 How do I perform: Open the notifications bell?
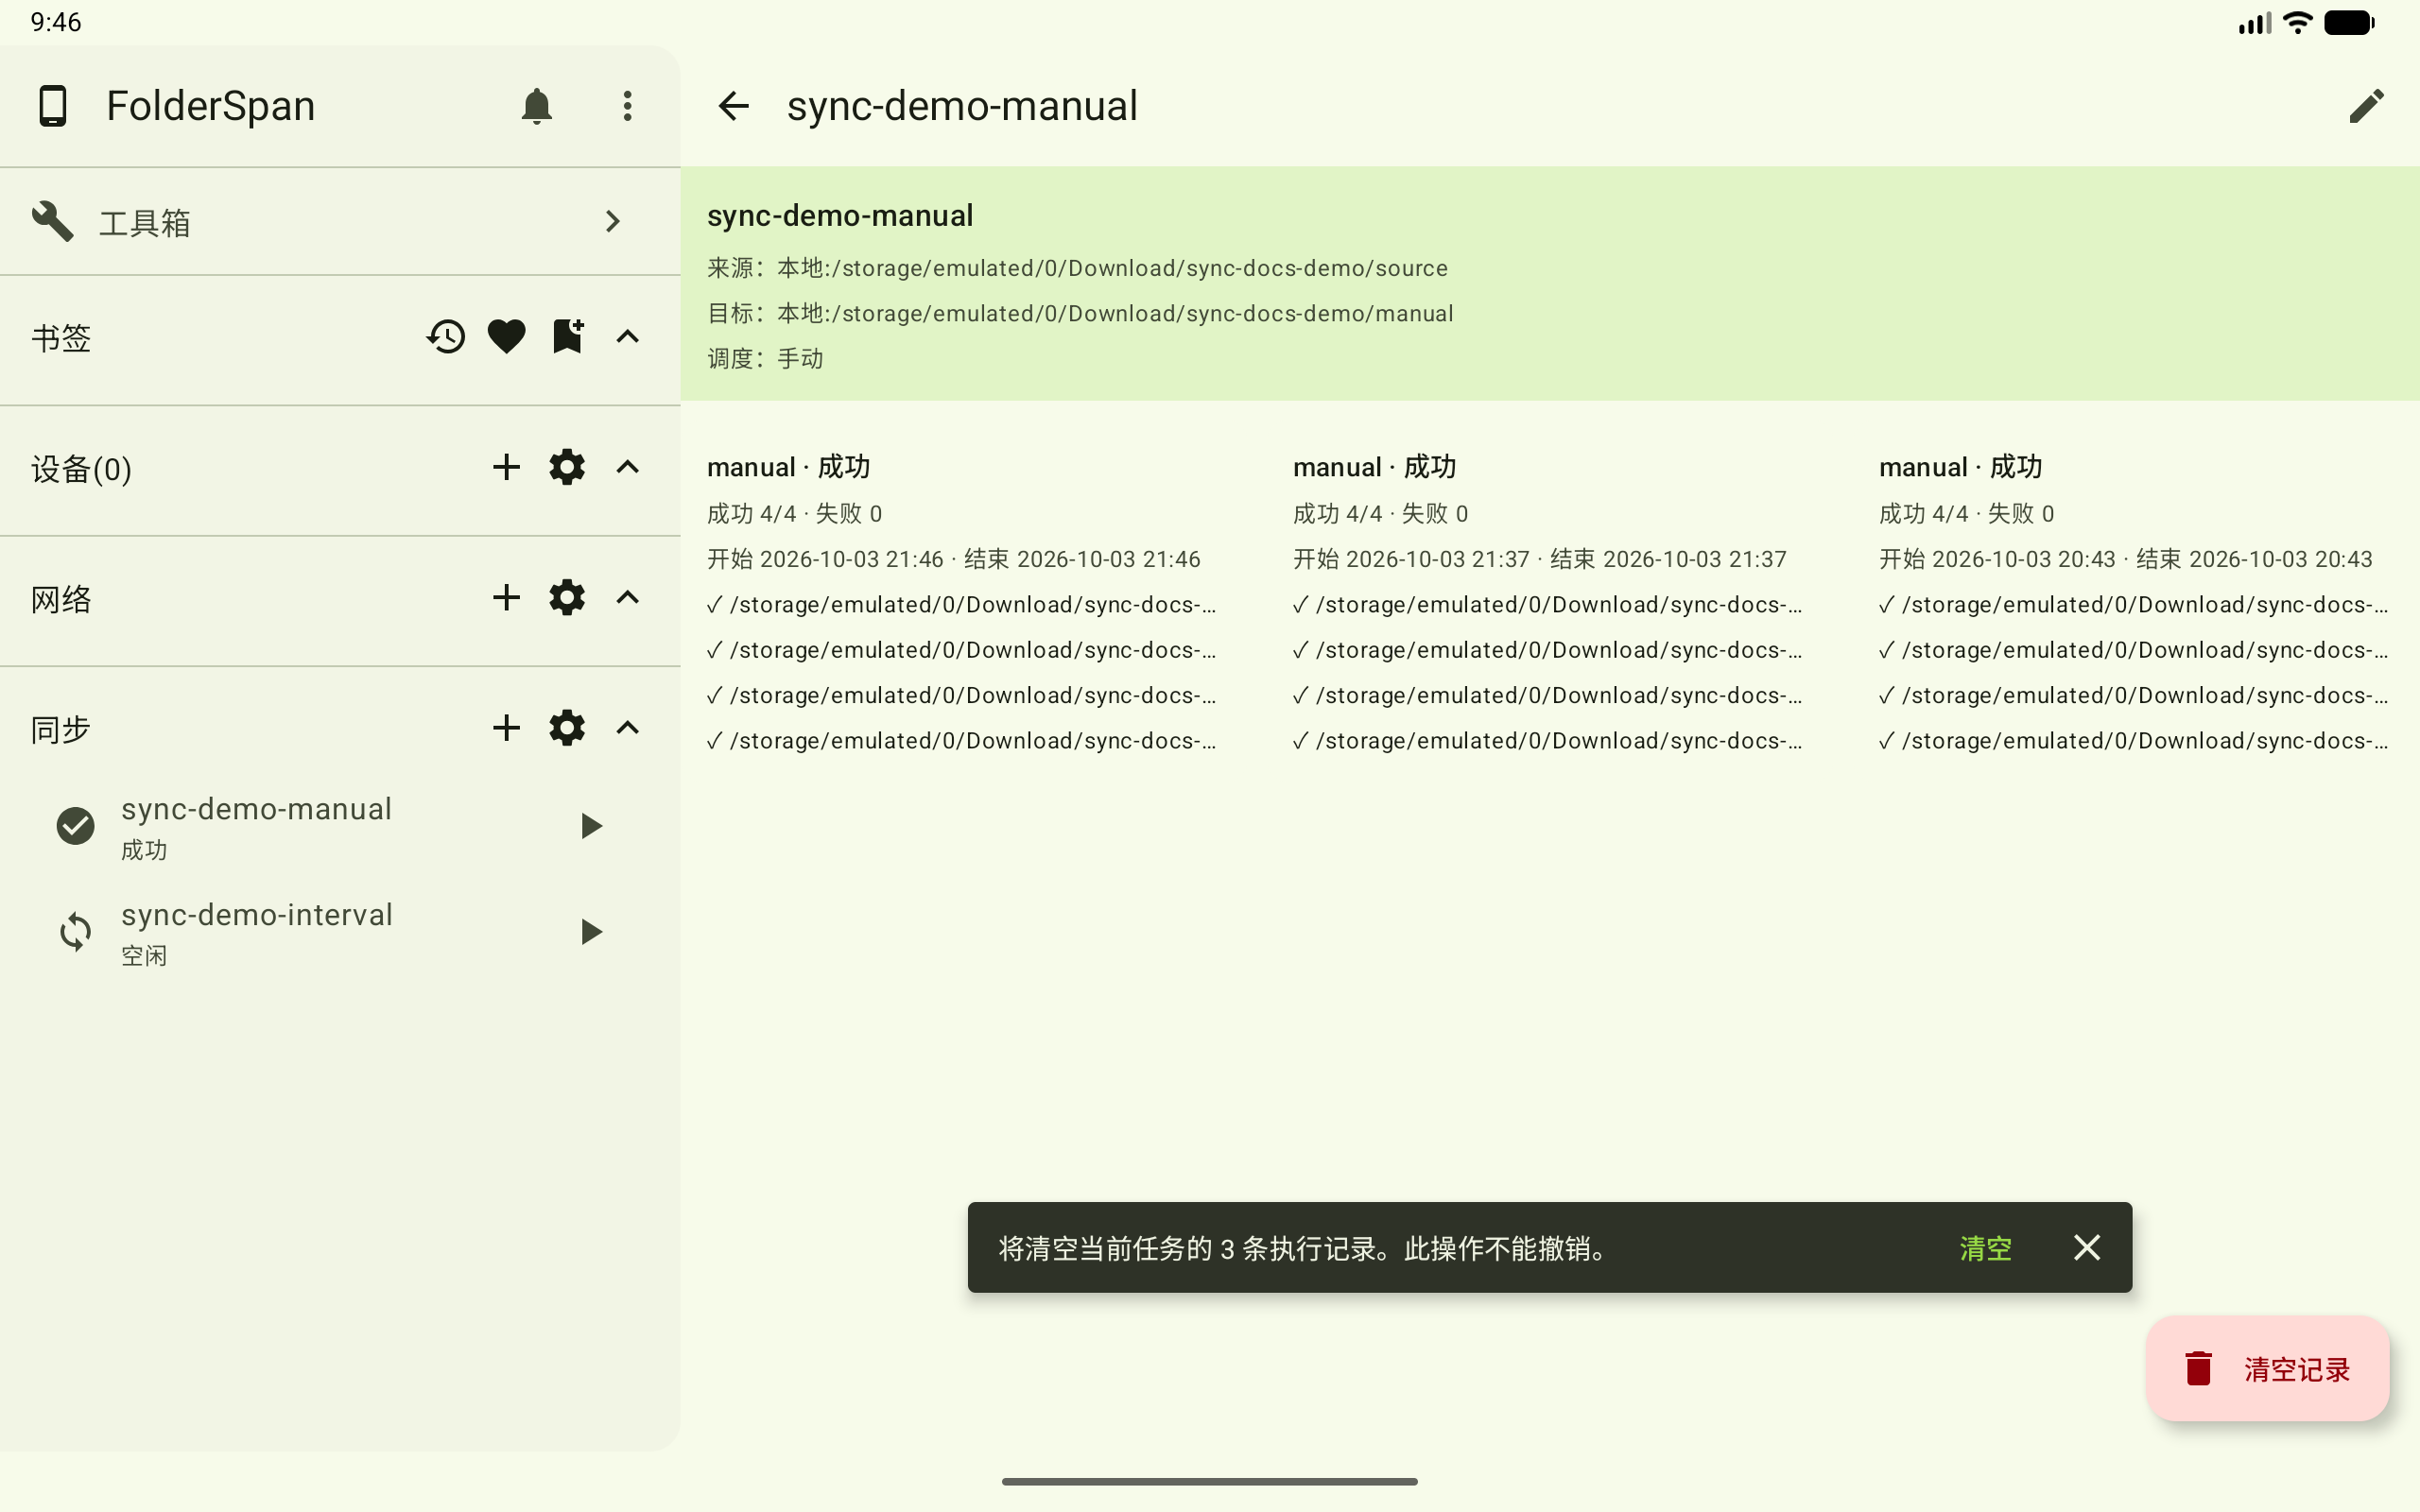pos(536,106)
